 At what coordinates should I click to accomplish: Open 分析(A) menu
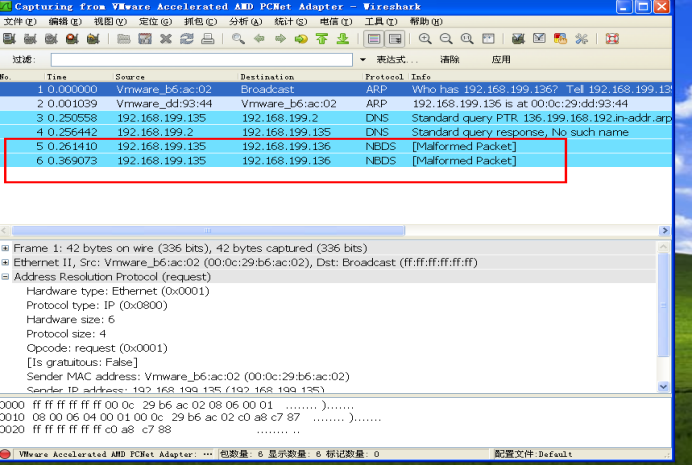point(245,22)
